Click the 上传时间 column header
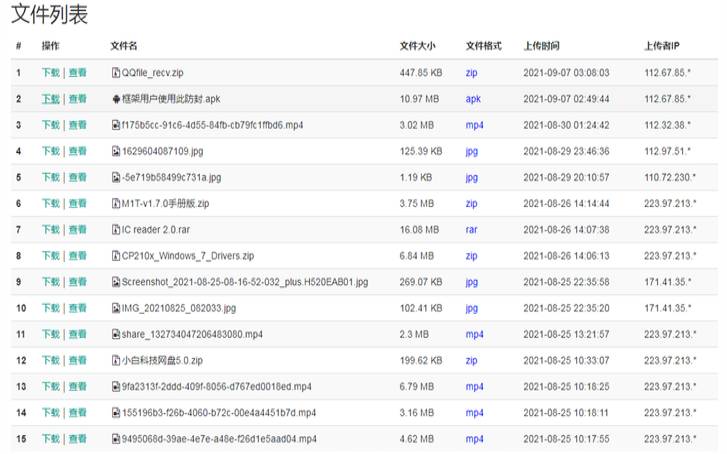Image resolution: width=727 pixels, height=454 pixels. (x=542, y=45)
